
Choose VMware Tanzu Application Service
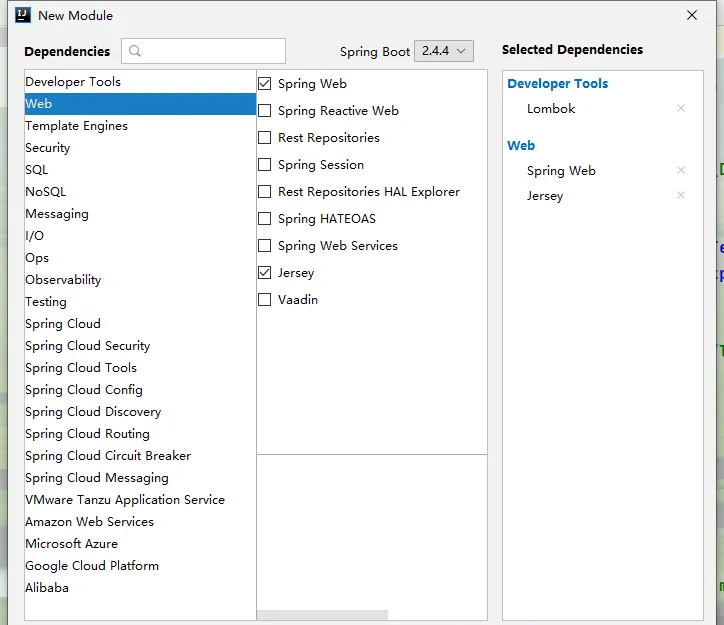pyautogui.click(x=140, y=500)
